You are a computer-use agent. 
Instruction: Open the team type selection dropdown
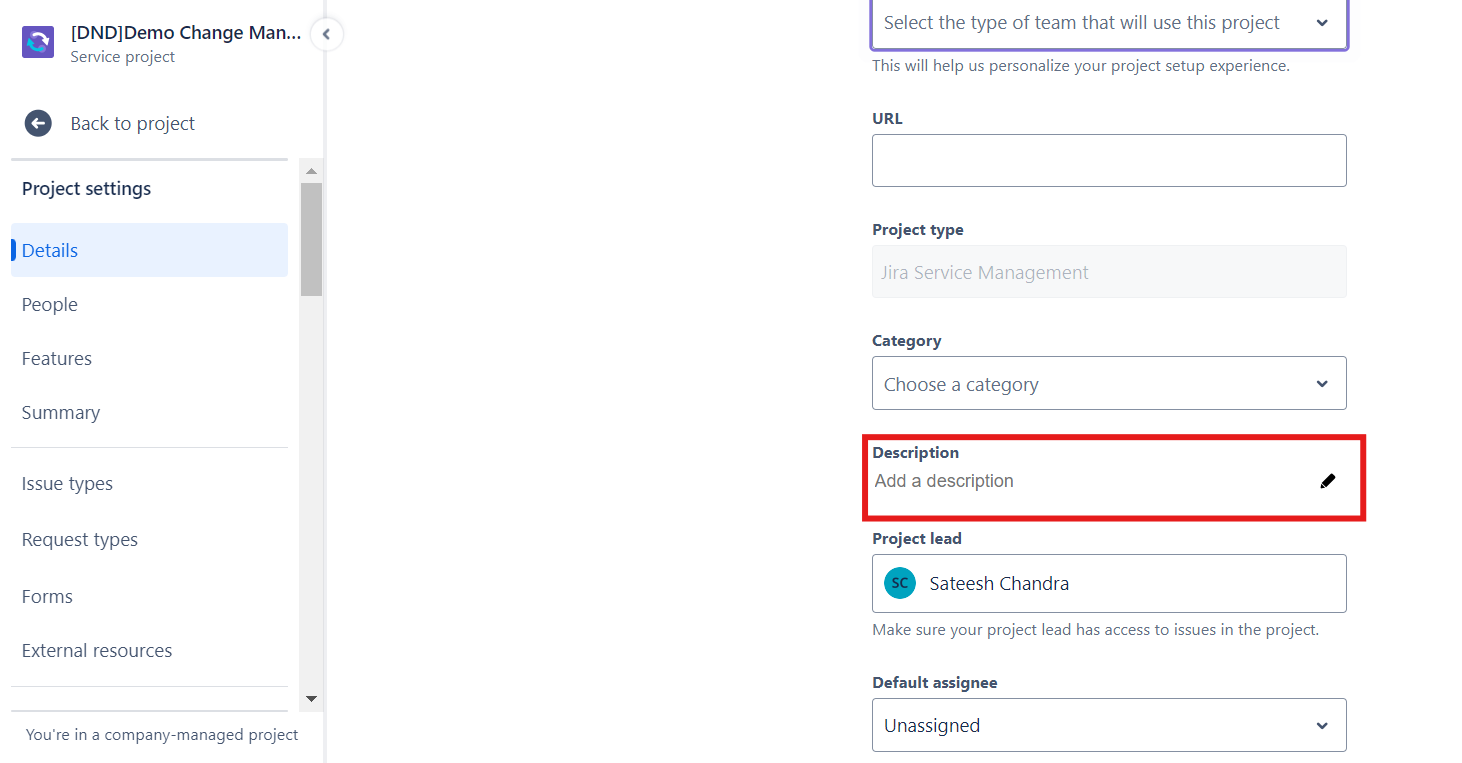tap(1108, 22)
